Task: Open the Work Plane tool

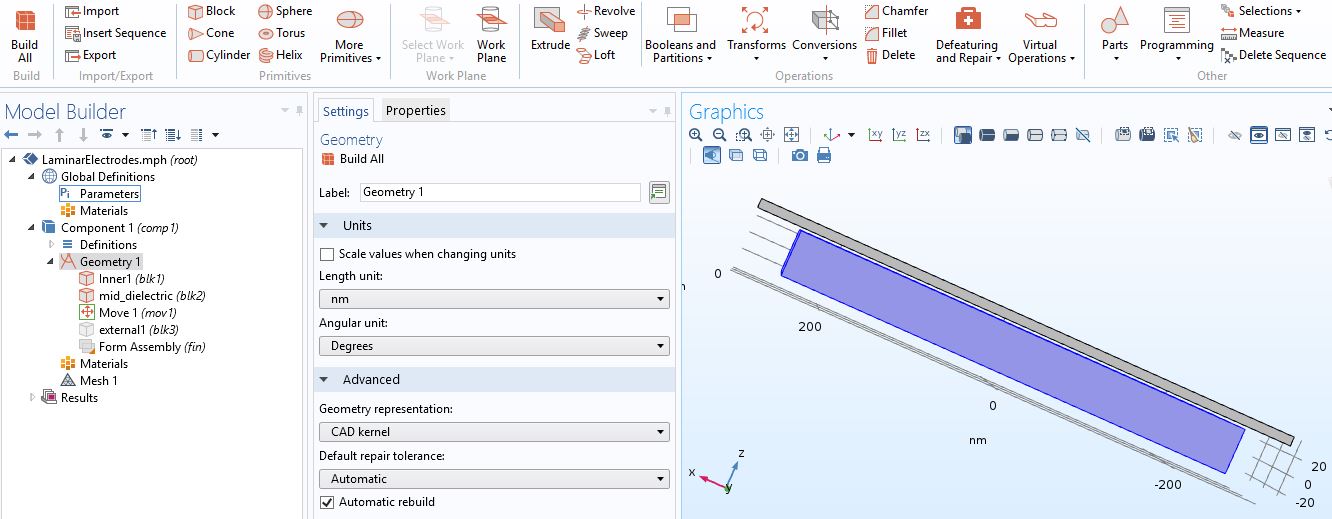Action: pos(491,37)
